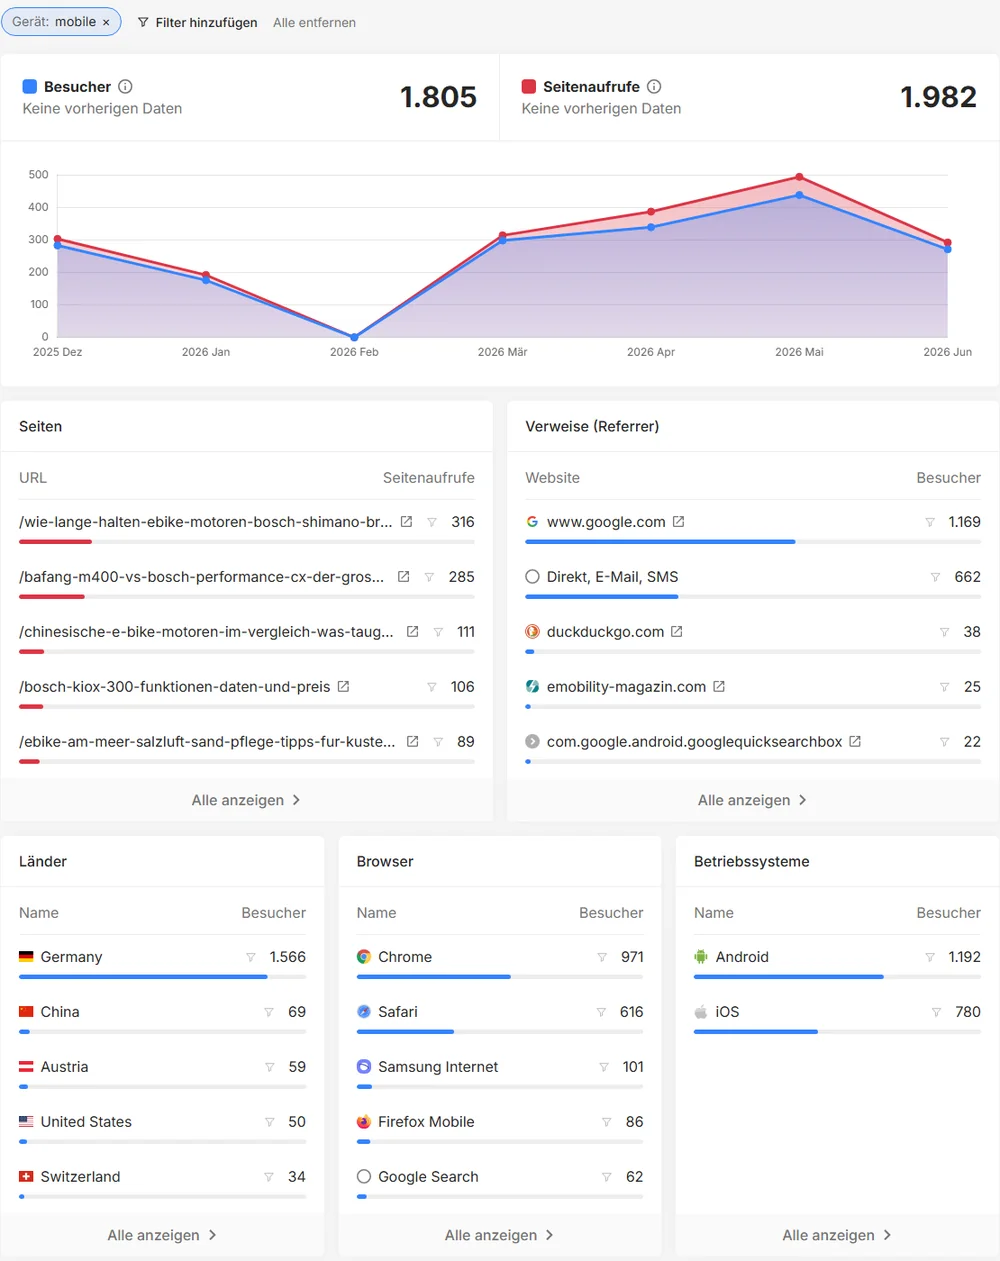Show all referrers via Alle anzeigen
Screen dimensions: 1000x1261
pos(753,800)
